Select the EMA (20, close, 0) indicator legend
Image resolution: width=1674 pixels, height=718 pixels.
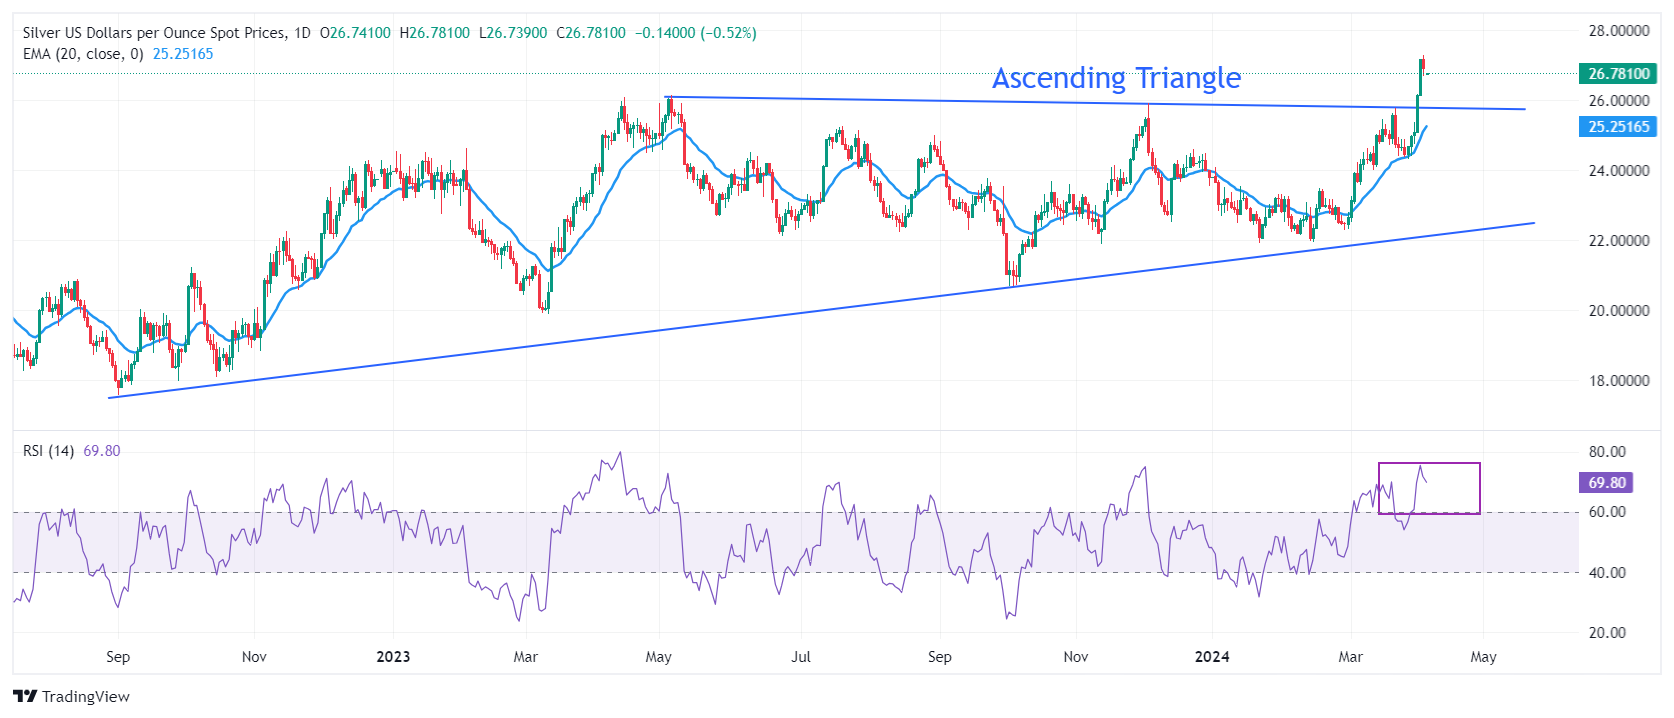pyautogui.click(x=83, y=54)
